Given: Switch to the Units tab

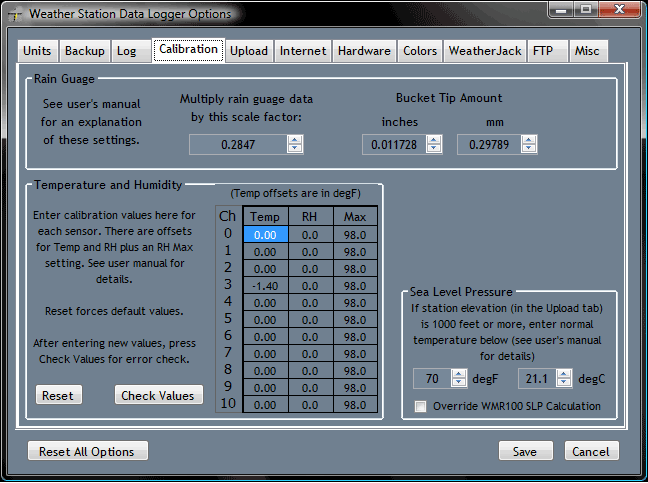Looking at the screenshot, I should [x=37, y=51].
